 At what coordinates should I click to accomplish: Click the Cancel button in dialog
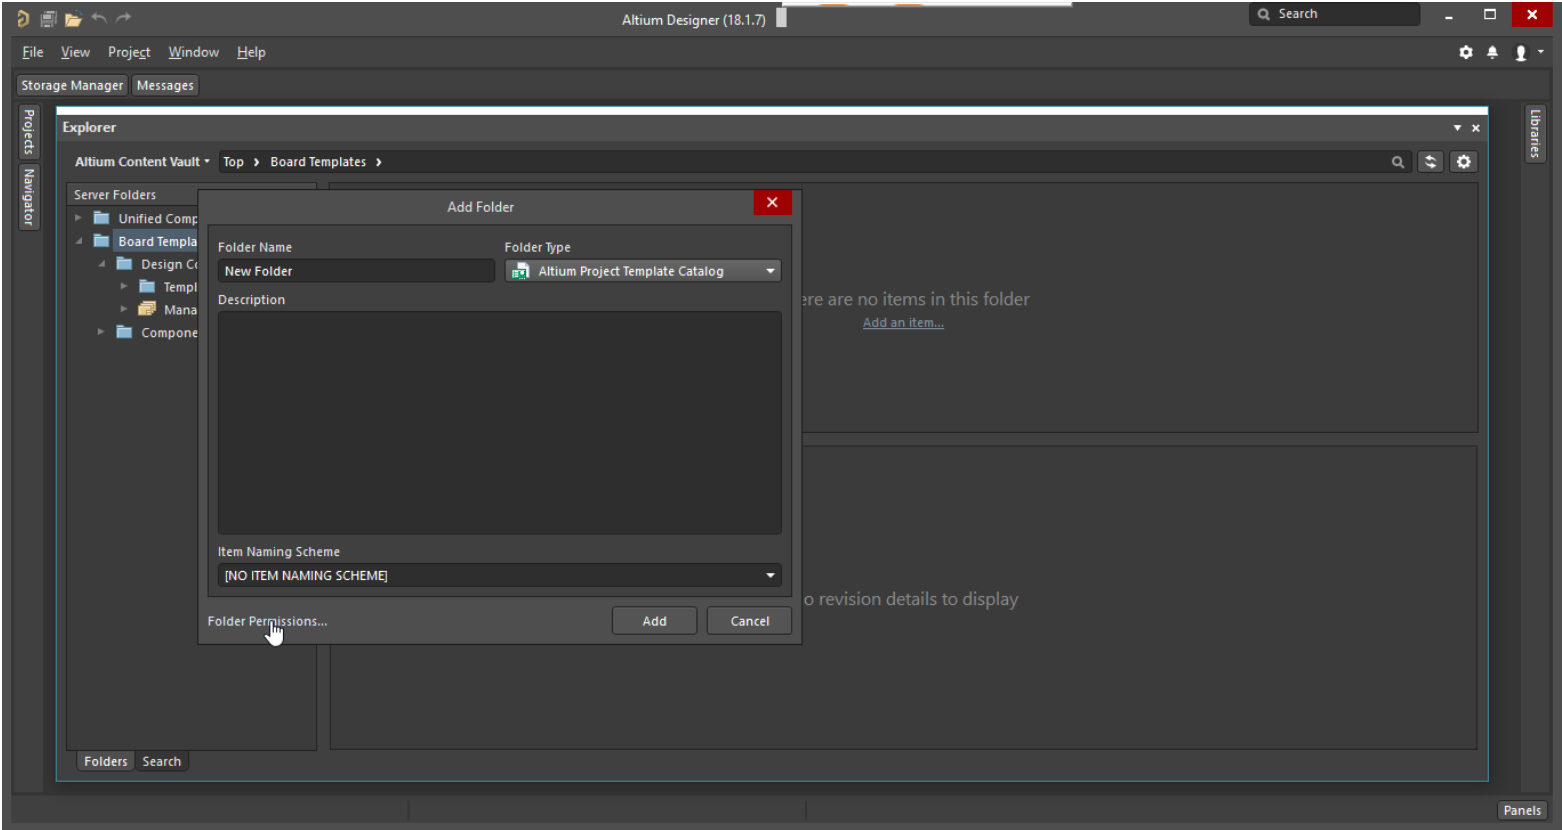pos(749,621)
